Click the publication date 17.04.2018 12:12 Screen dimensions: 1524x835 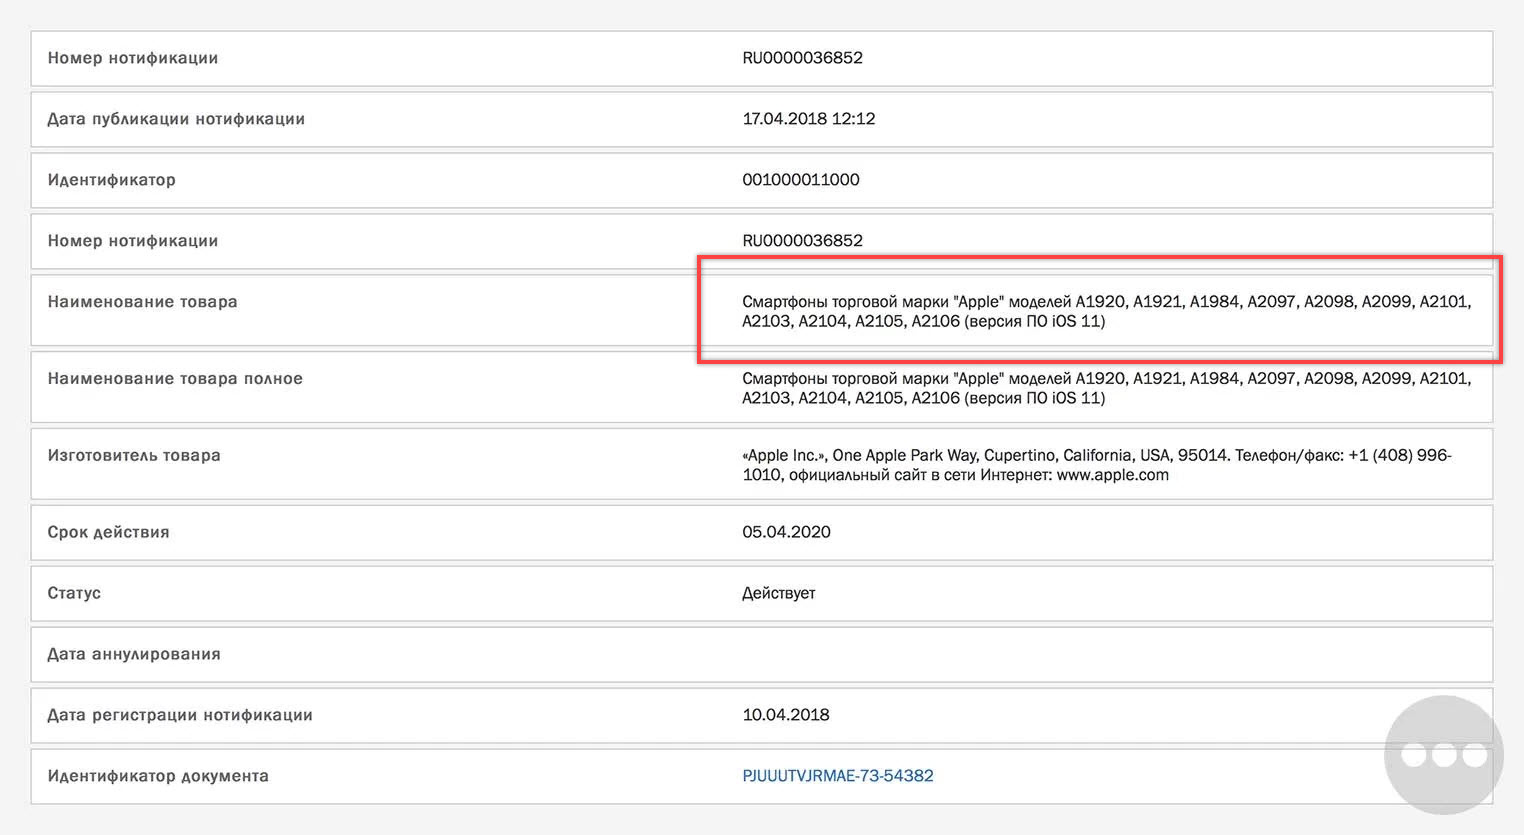(808, 119)
